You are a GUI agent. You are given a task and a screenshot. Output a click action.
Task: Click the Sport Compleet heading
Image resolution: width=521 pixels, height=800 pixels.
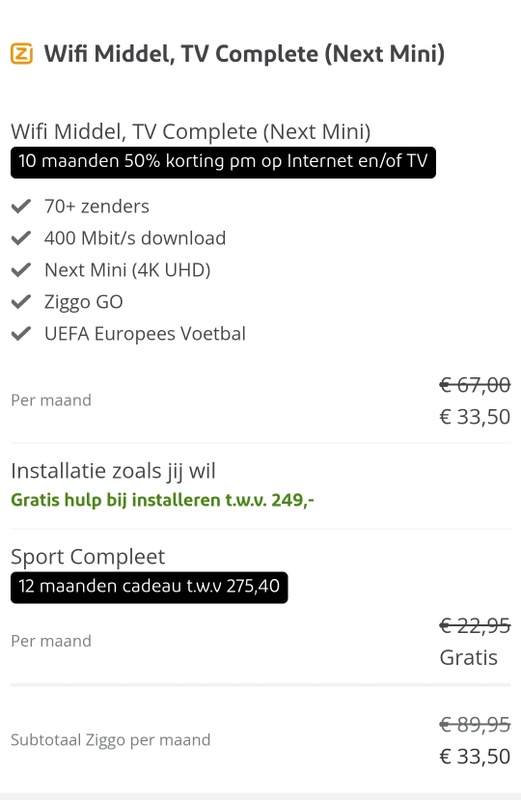point(88,557)
